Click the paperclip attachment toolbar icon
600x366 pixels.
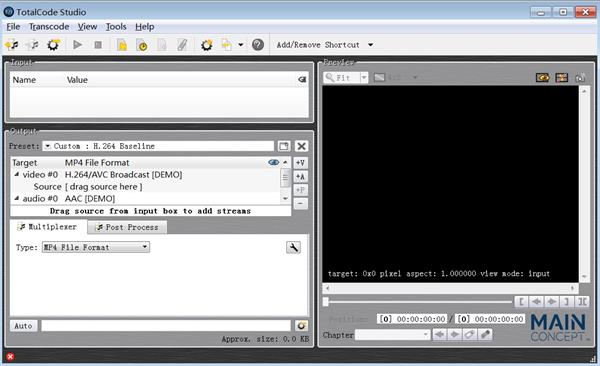182,45
